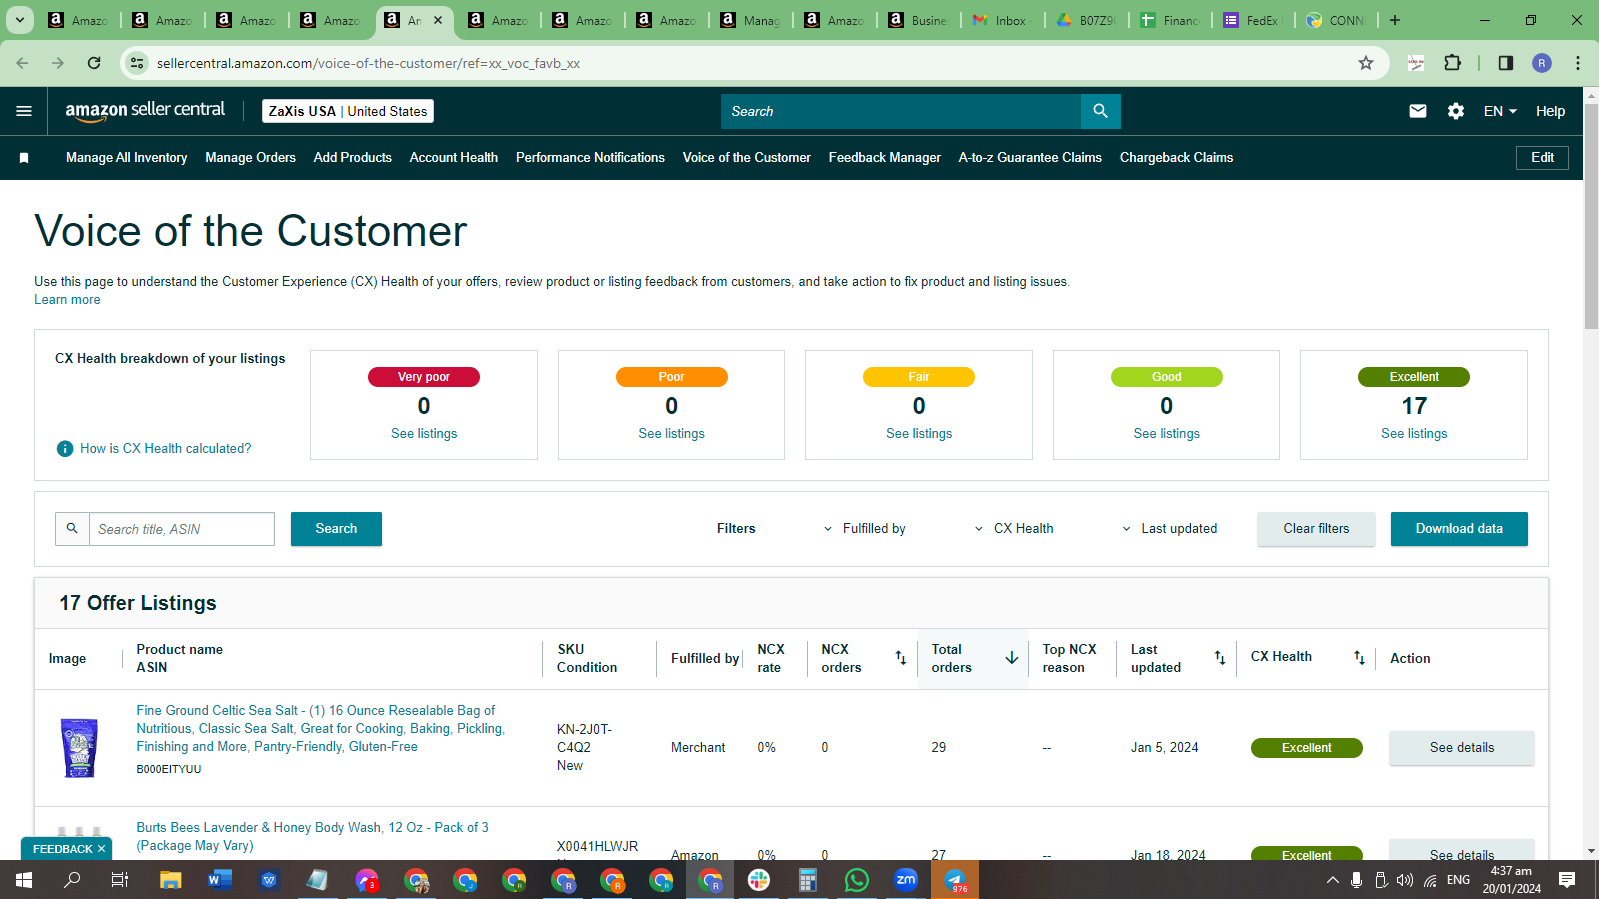Open the Chrome three-dot menu

pyautogui.click(x=1578, y=63)
